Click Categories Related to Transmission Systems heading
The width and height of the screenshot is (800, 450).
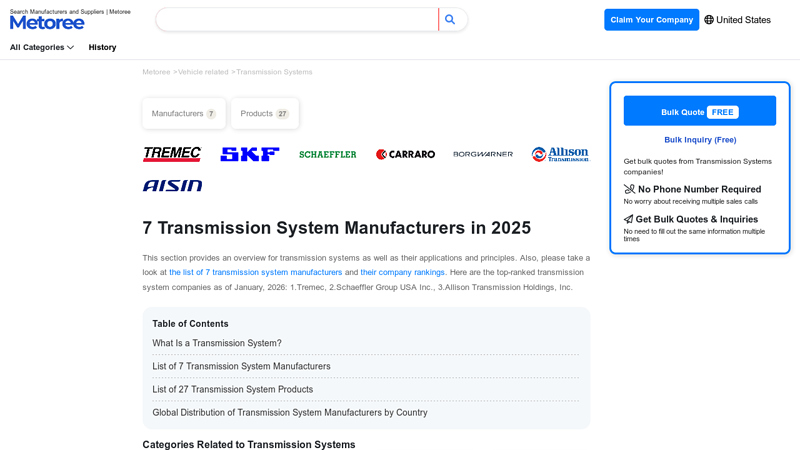point(249,444)
